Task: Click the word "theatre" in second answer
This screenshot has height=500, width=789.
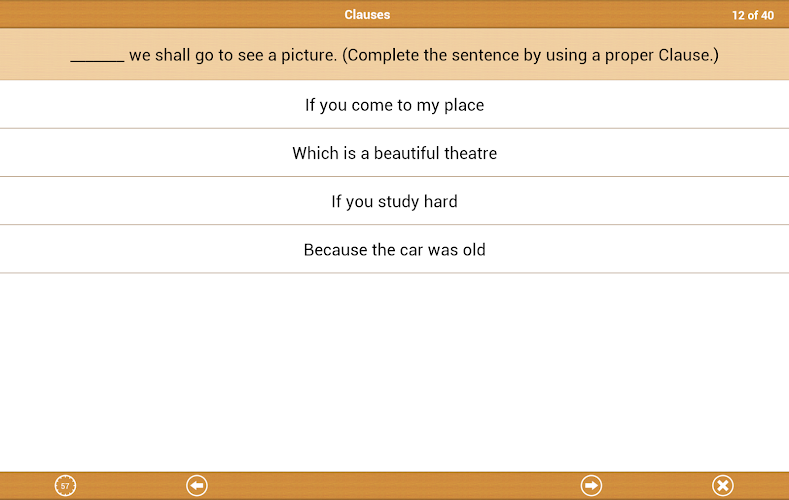Action: click(469, 153)
